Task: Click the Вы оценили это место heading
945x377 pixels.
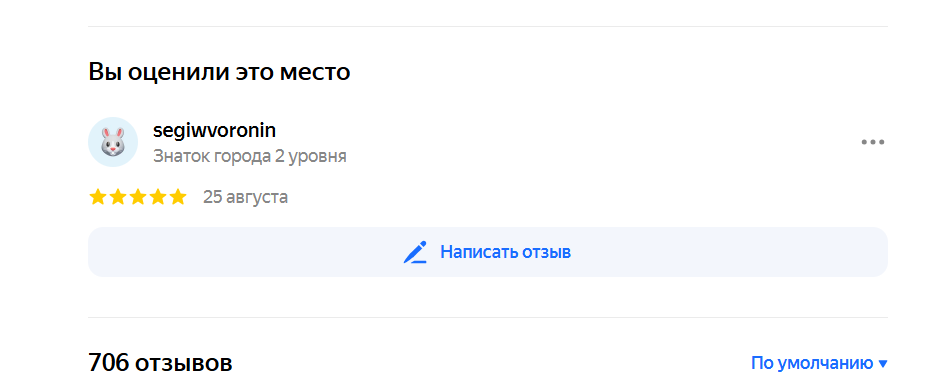Action: [x=219, y=72]
